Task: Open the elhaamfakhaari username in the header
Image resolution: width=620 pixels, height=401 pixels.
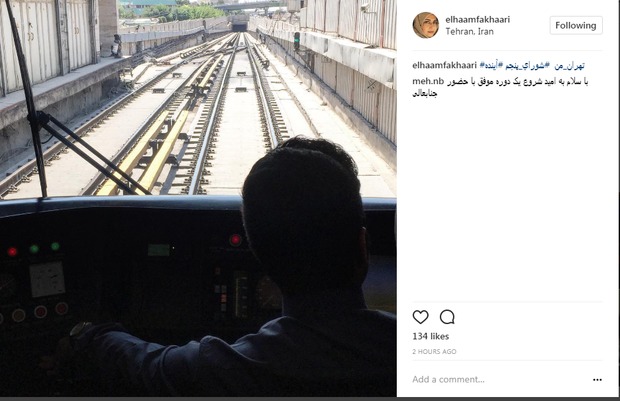Action: (x=478, y=19)
